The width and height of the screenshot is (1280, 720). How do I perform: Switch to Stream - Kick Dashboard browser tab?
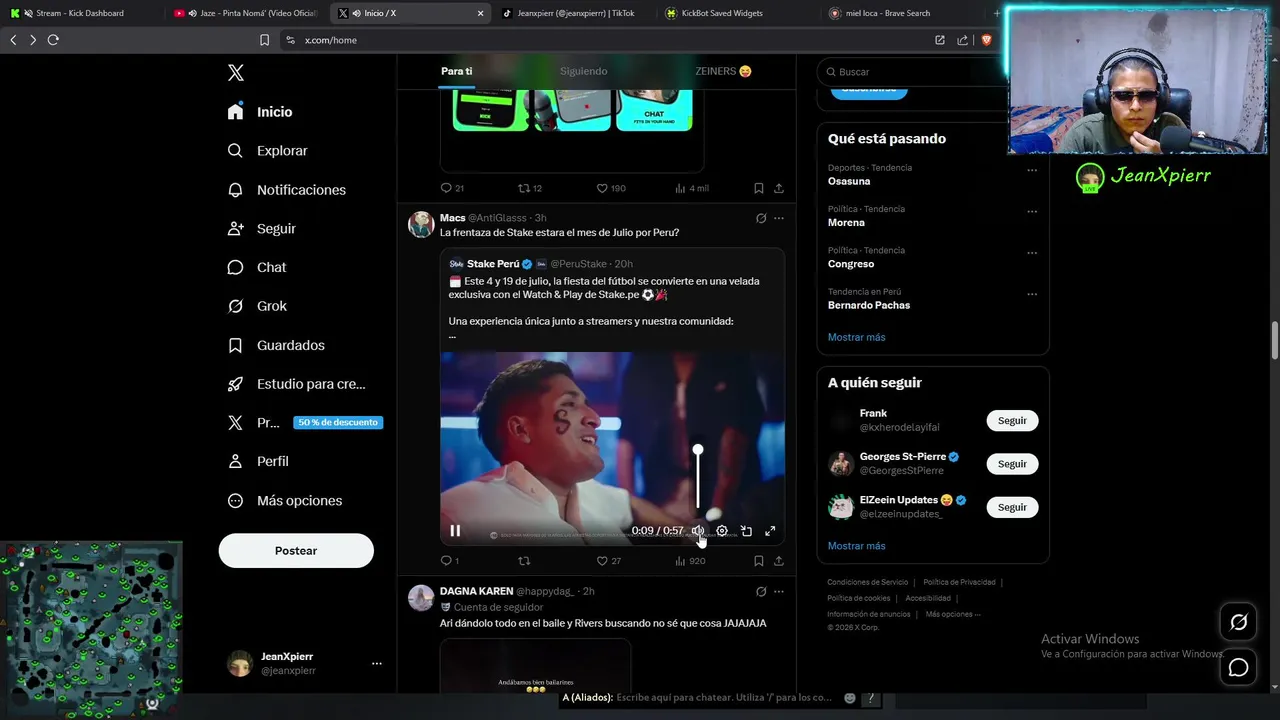pyautogui.click(x=80, y=13)
